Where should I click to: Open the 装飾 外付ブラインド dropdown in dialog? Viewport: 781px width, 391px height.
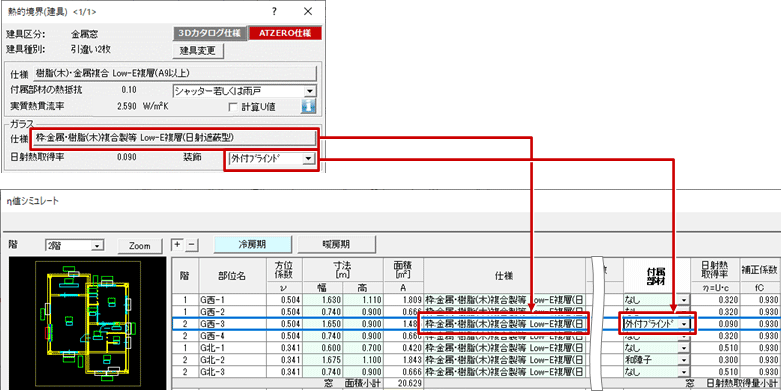(309, 159)
